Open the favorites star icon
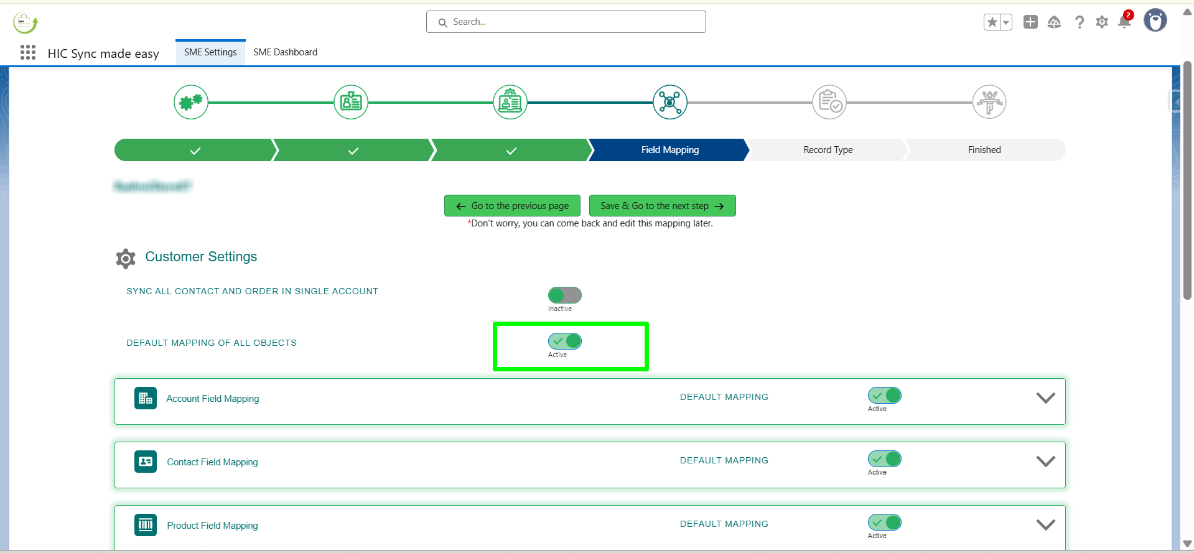 pos(992,22)
